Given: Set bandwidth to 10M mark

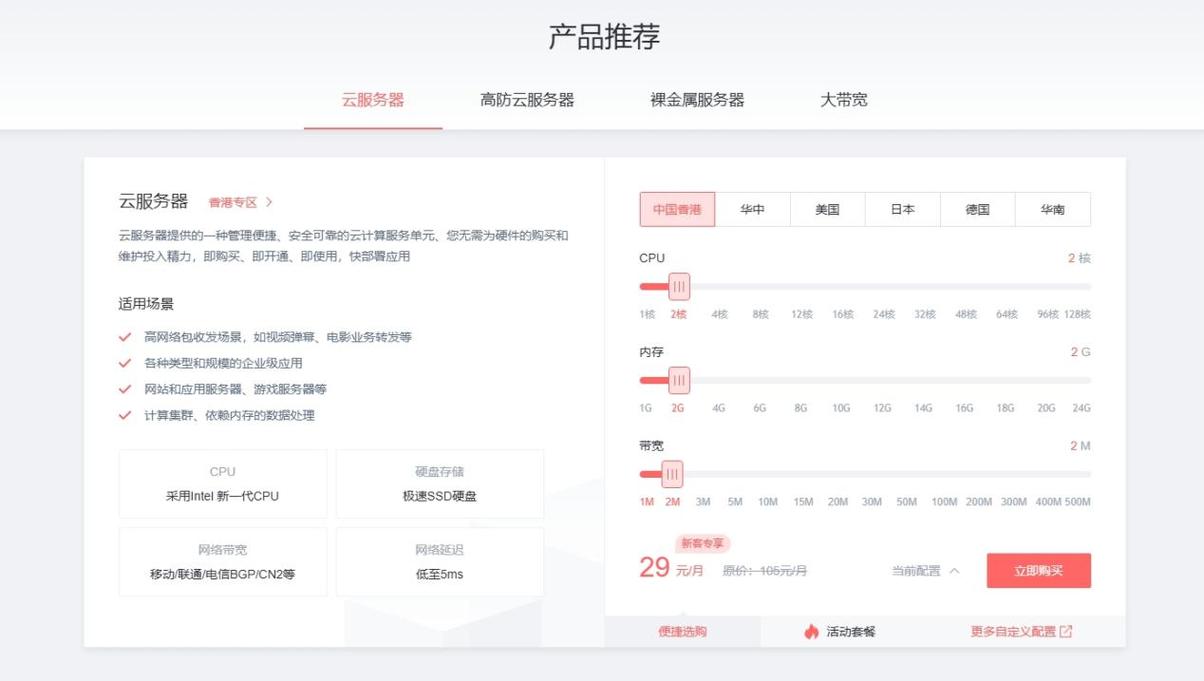Looking at the screenshot, I should click(x=768, y=502).
